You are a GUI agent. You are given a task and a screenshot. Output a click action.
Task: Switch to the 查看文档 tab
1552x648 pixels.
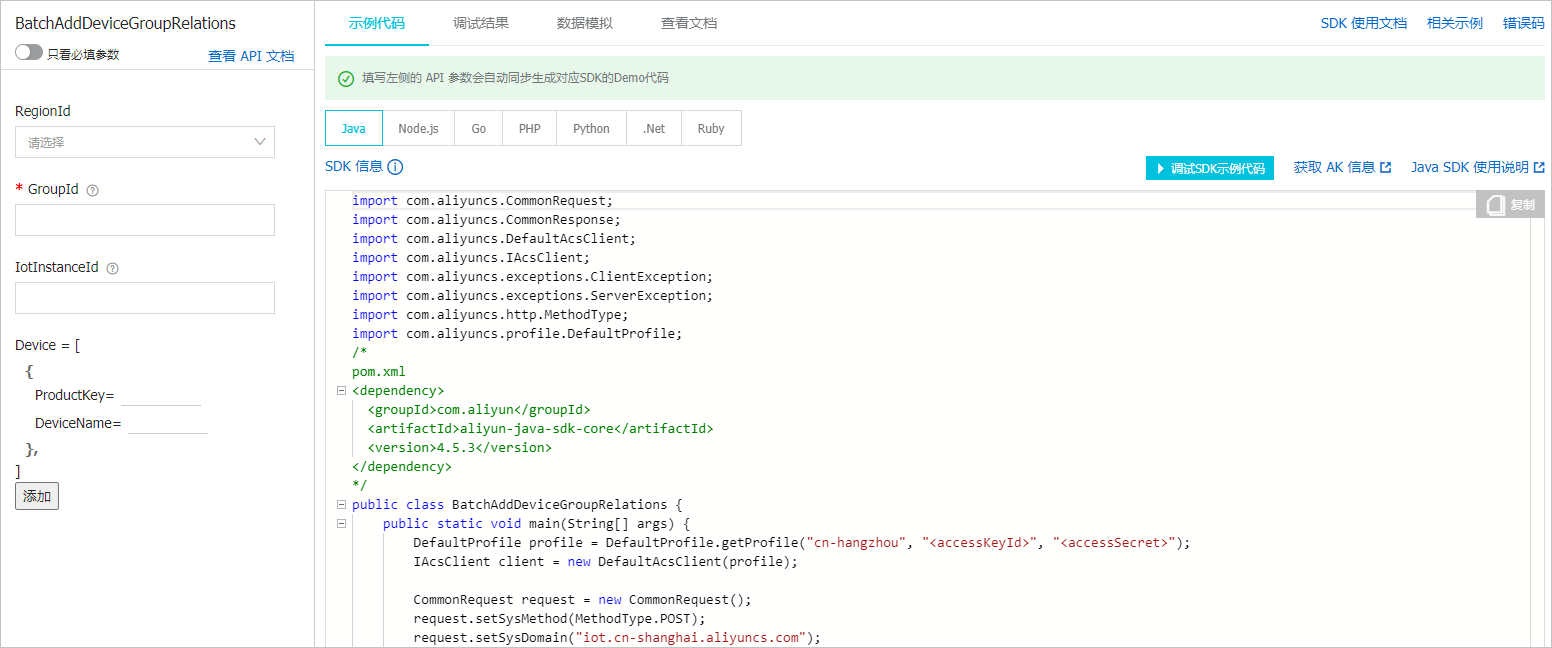click(x=689, y=23)
